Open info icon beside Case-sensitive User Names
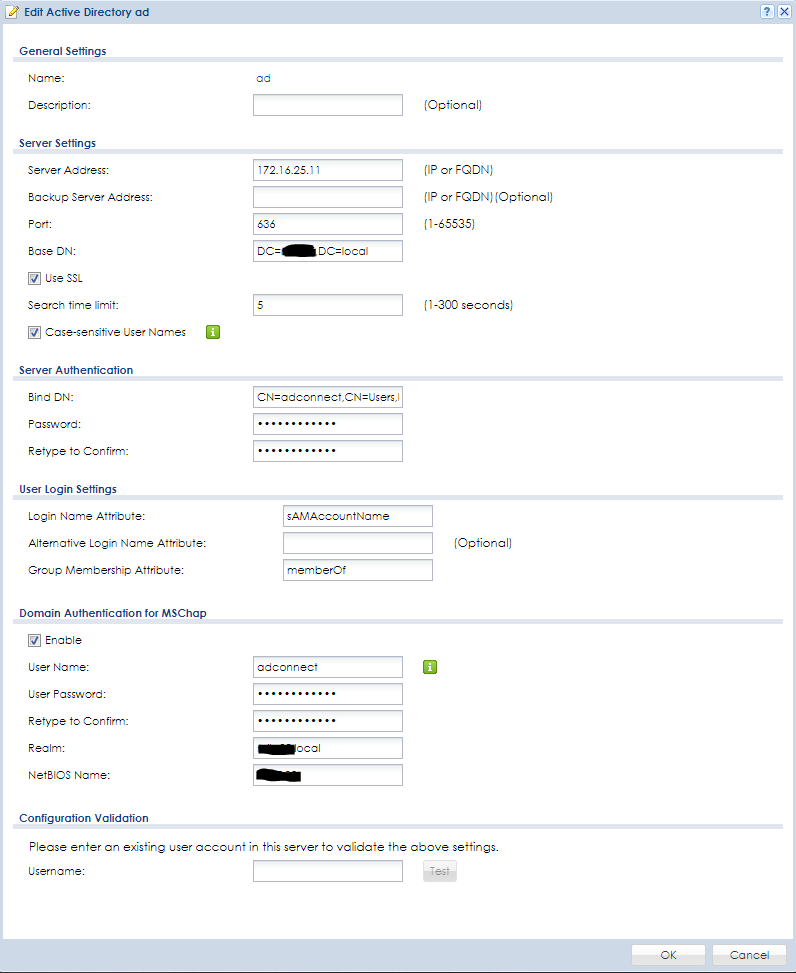Image resolution: width=796 pixels, height=973 pixels. [x=213, y=332]
